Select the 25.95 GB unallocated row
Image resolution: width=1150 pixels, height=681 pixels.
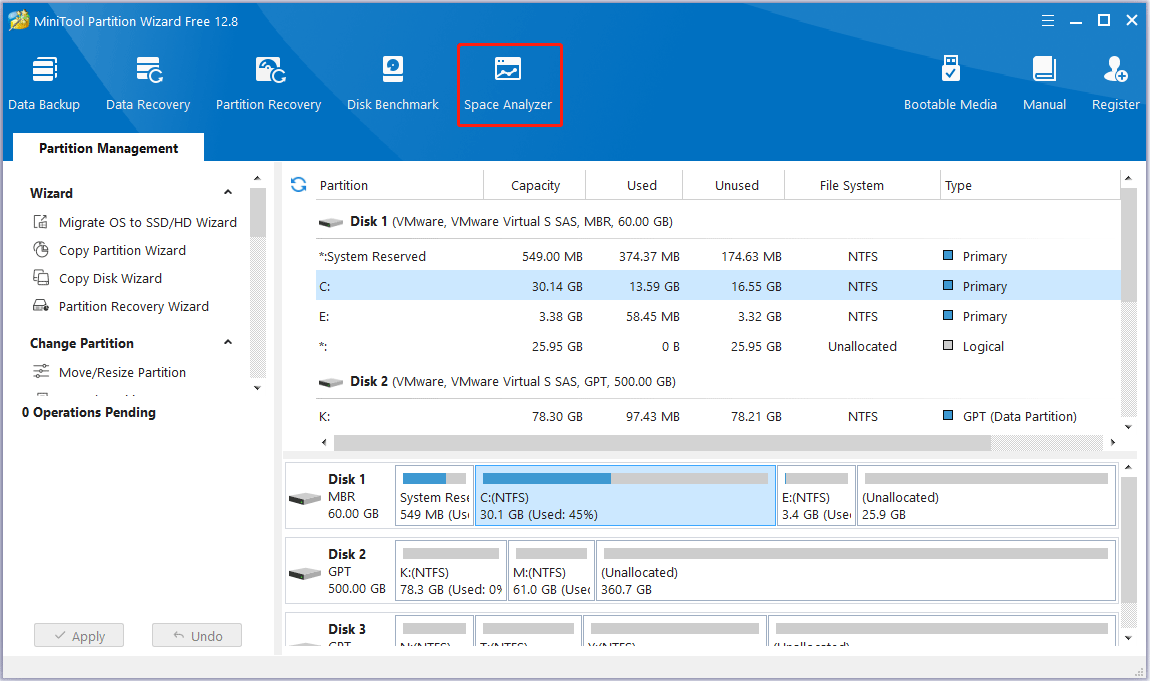coord(718,346)
